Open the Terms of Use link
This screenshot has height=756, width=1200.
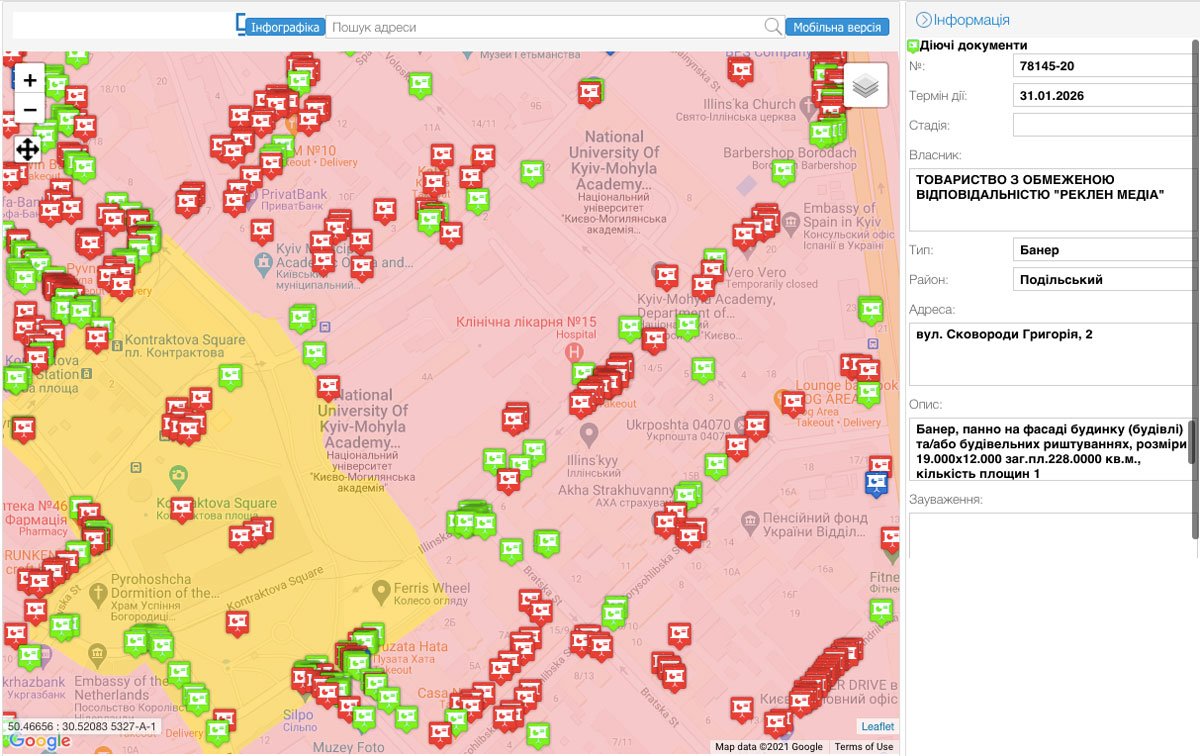click(864, 747)
